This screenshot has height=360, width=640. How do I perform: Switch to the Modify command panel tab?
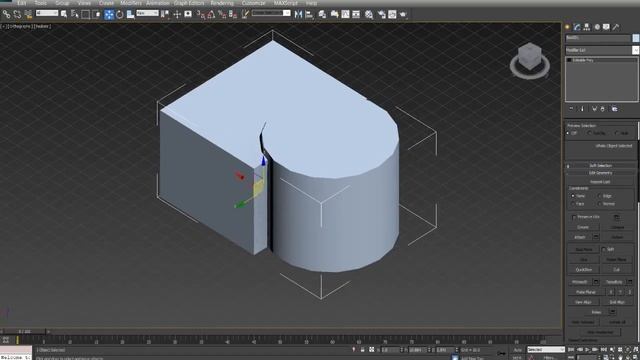[x=577, y=27]
